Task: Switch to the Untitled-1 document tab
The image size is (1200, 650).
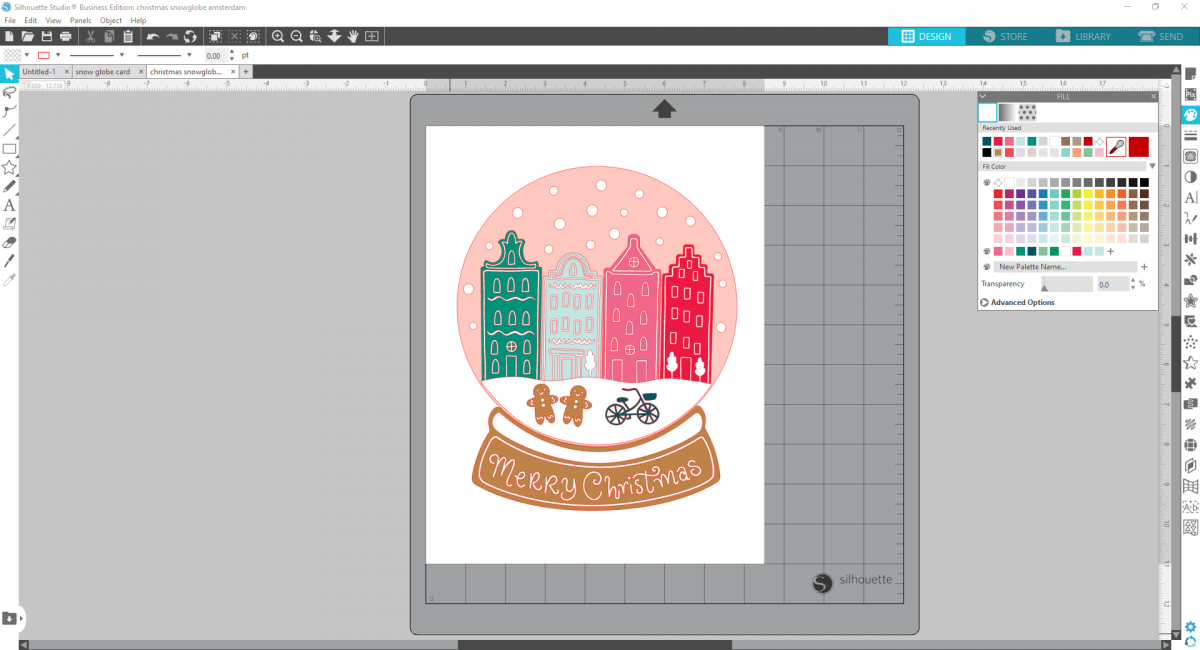Action: [39, 72]
